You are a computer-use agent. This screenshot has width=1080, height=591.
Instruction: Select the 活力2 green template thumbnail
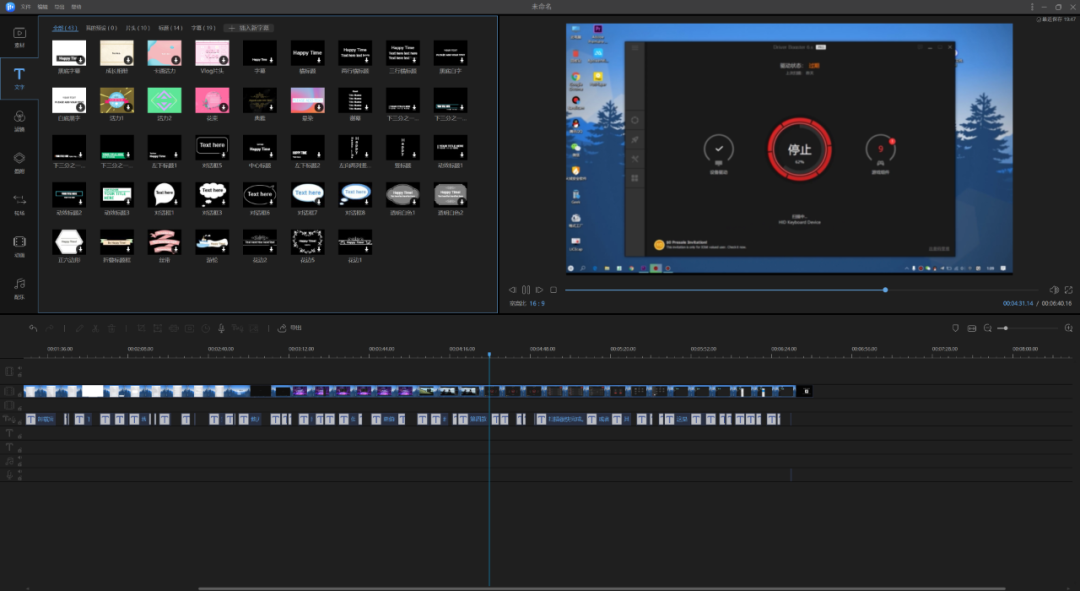[164, 101]
